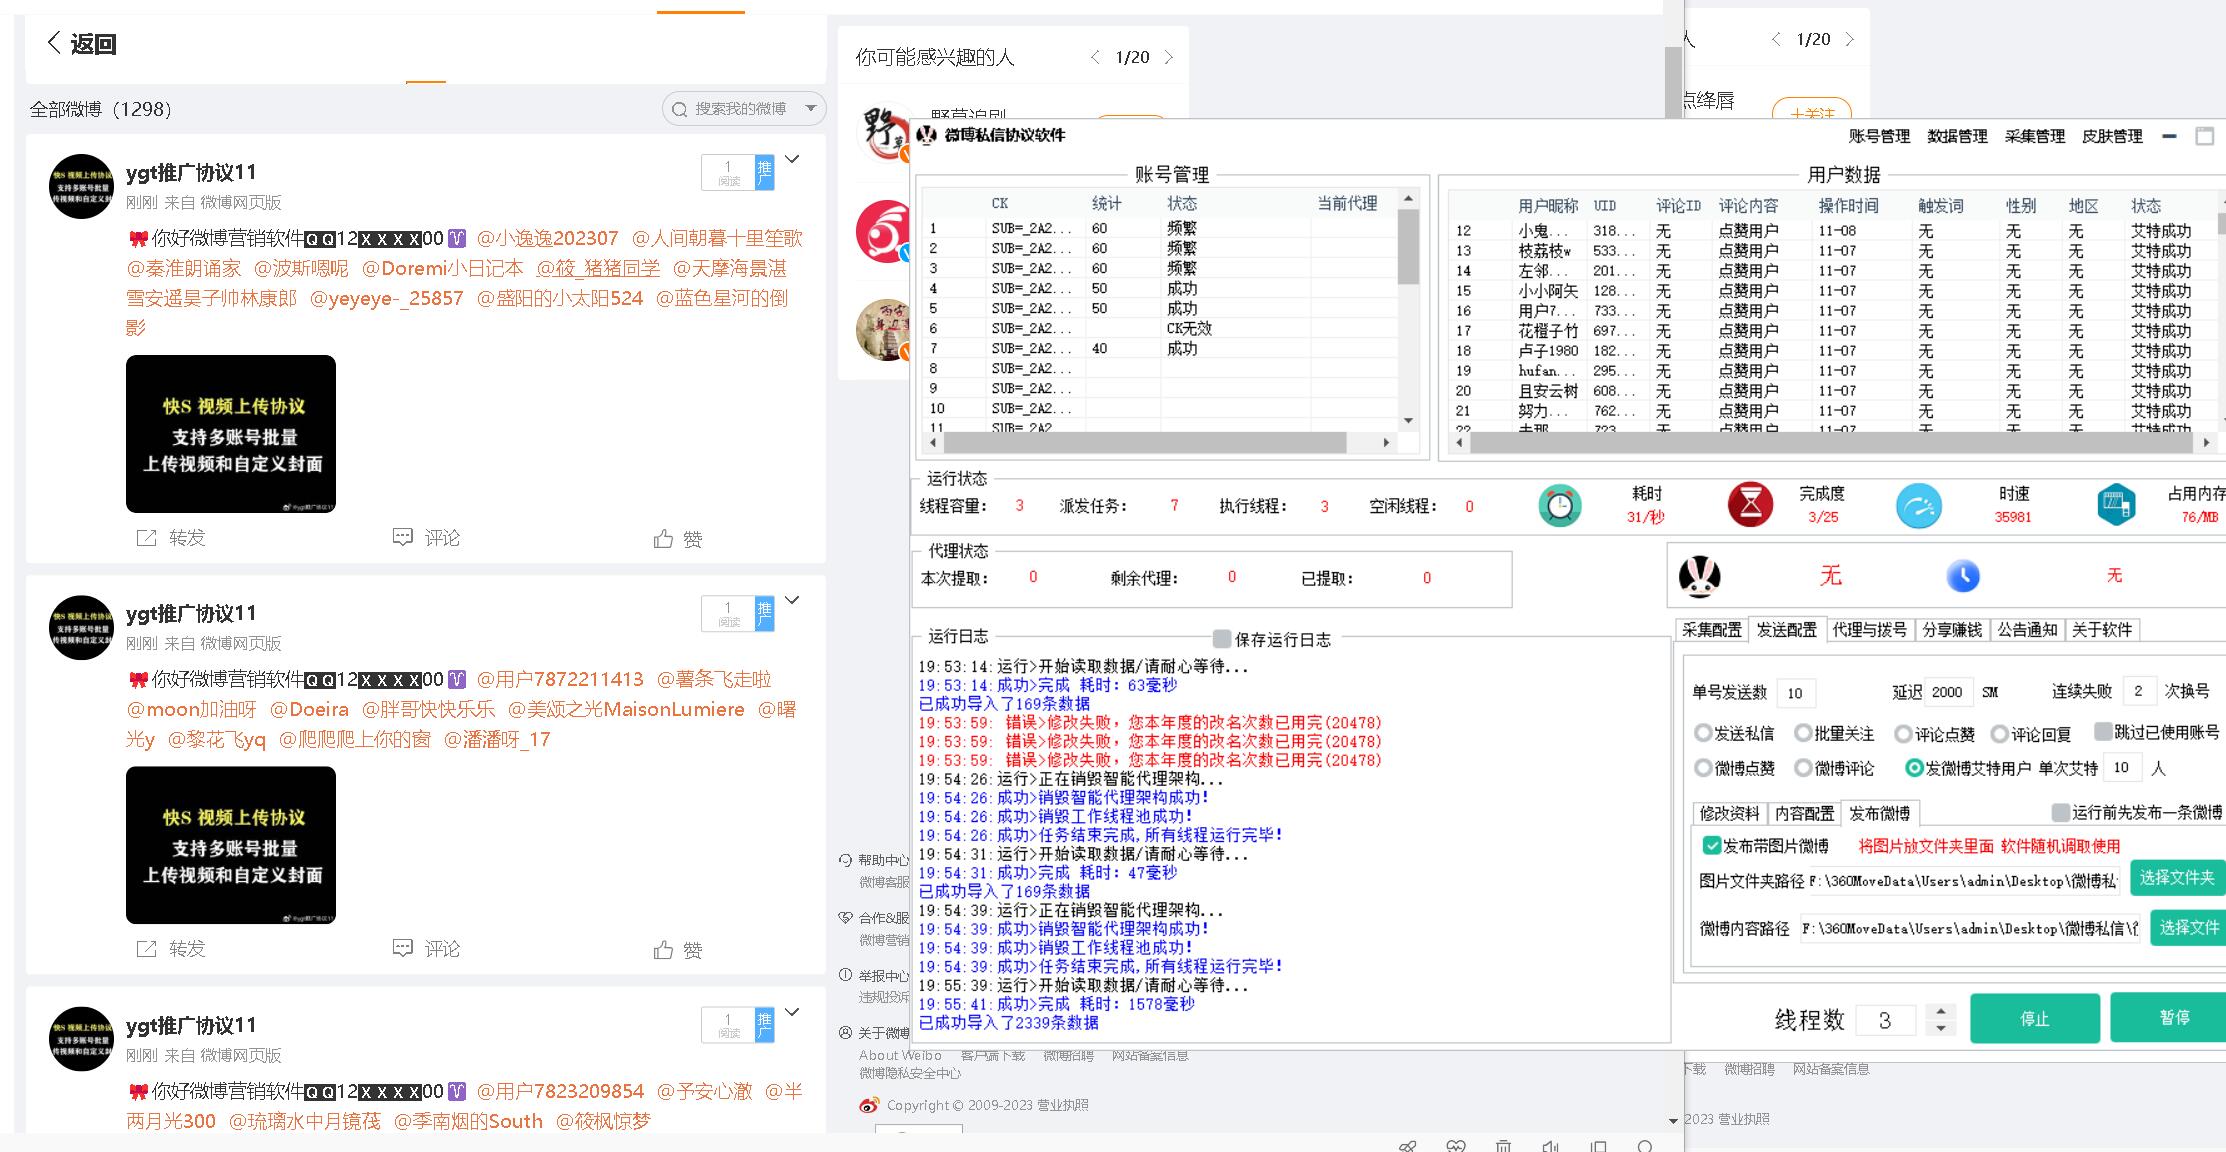Like the first Weibo post

(663, 539)
